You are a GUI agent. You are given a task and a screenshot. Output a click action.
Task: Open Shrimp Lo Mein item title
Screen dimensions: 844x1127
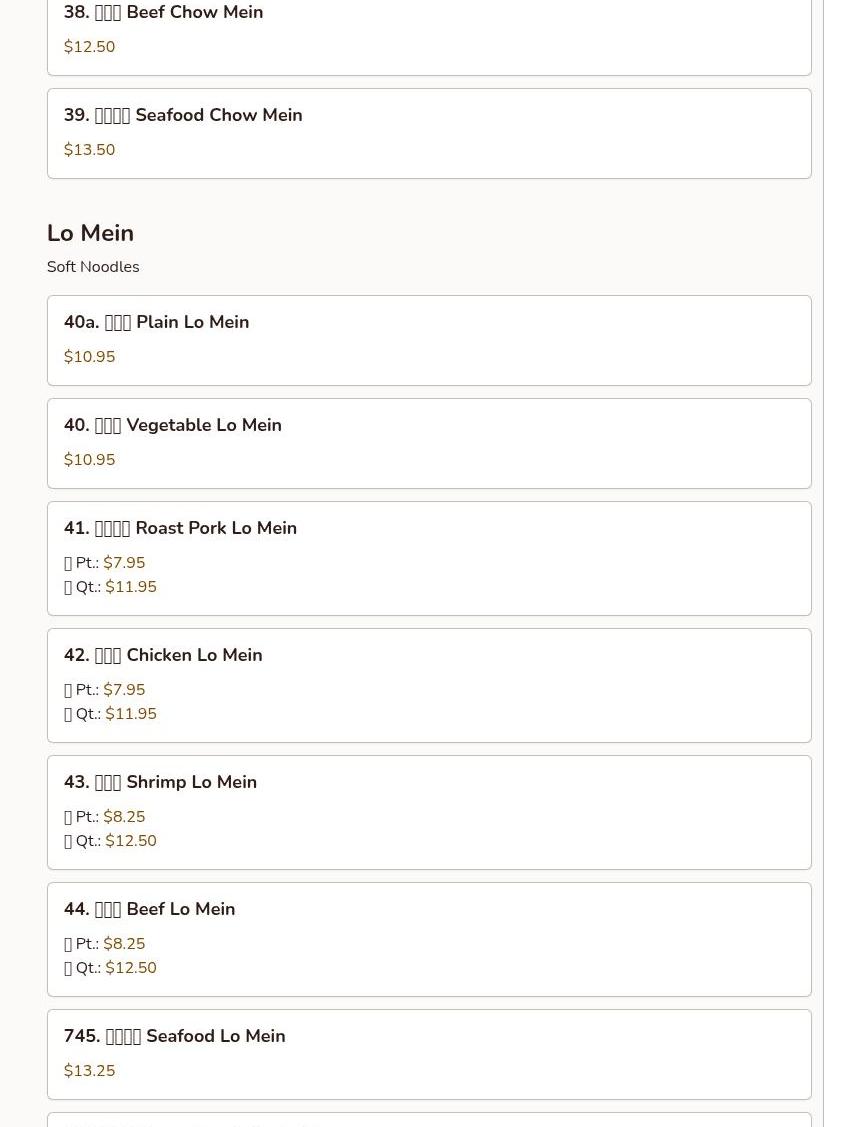(160, 782)
